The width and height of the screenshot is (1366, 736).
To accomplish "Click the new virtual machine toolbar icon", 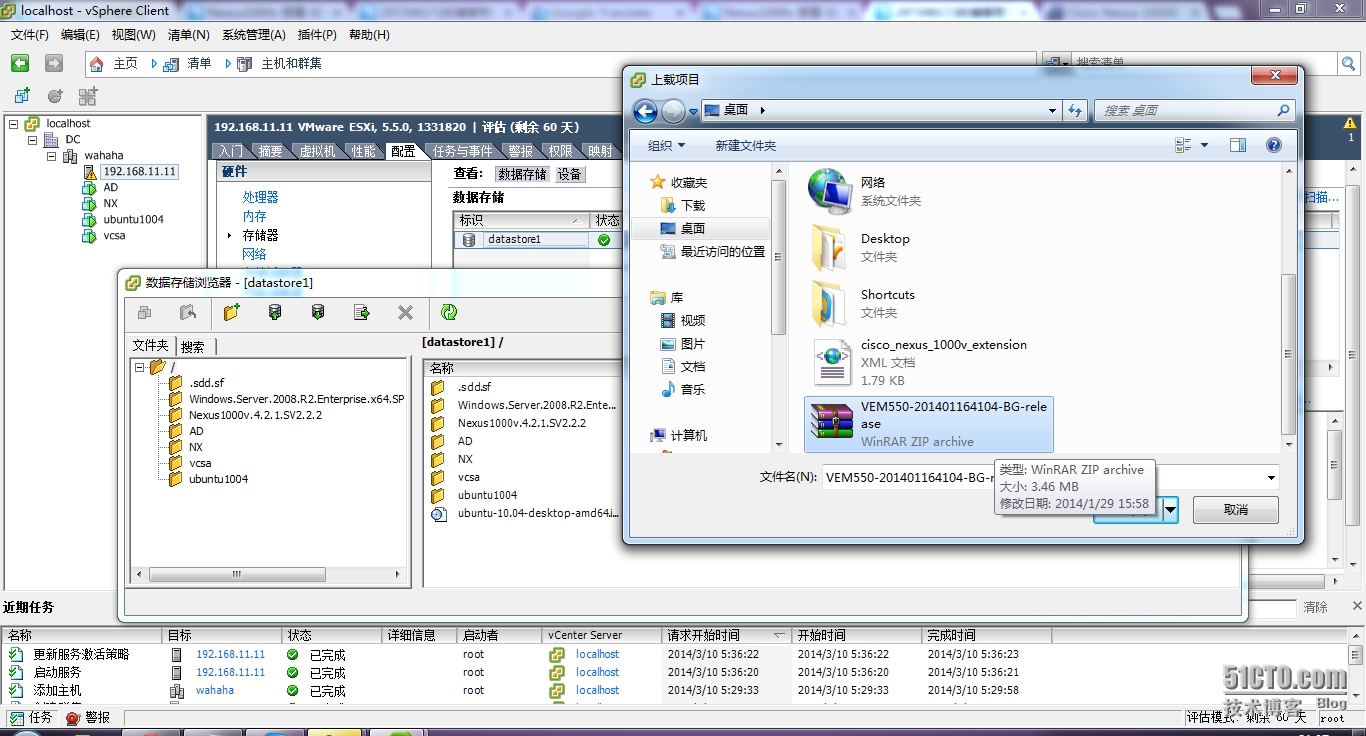I will [22, 96].
